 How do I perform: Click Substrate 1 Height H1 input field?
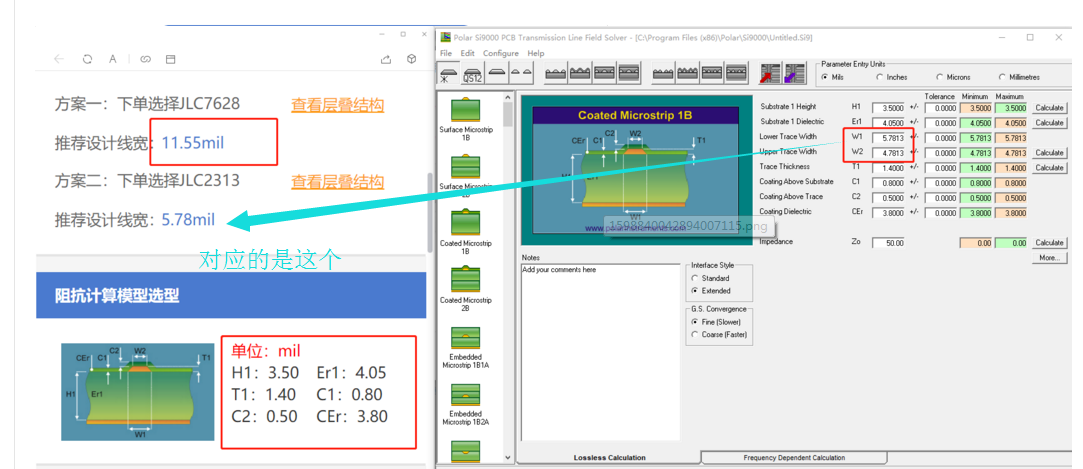coord(888,107)
